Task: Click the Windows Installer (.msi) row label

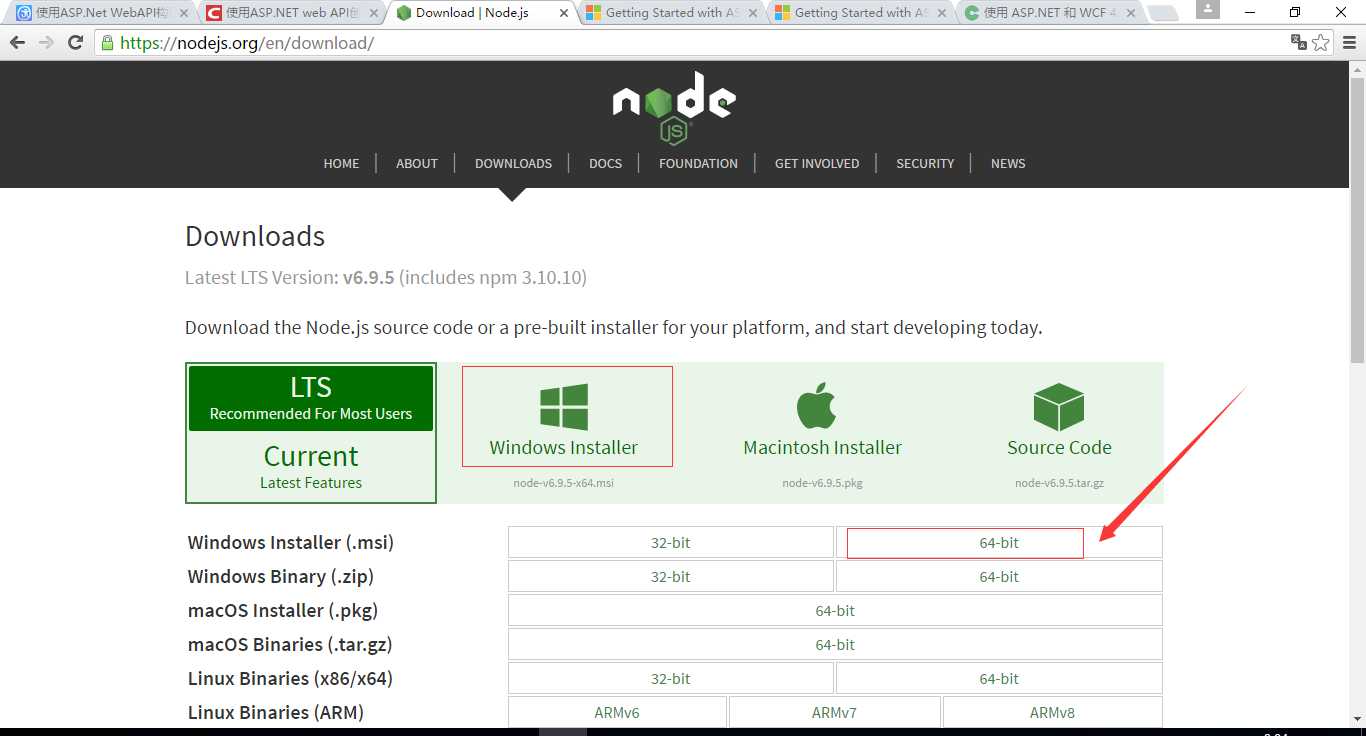Action: 291,542
